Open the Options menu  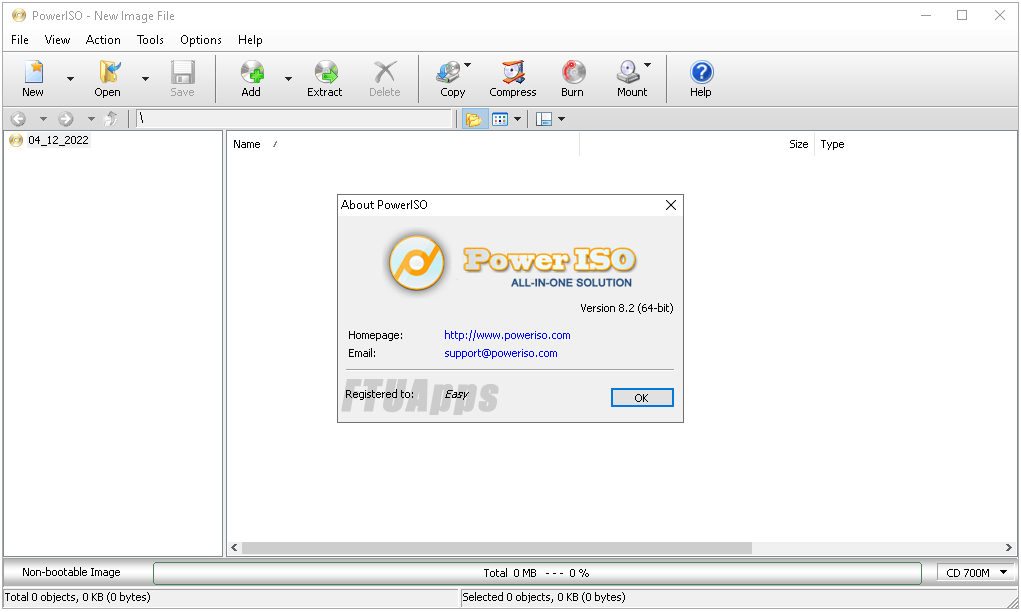[x=201, y=40]
